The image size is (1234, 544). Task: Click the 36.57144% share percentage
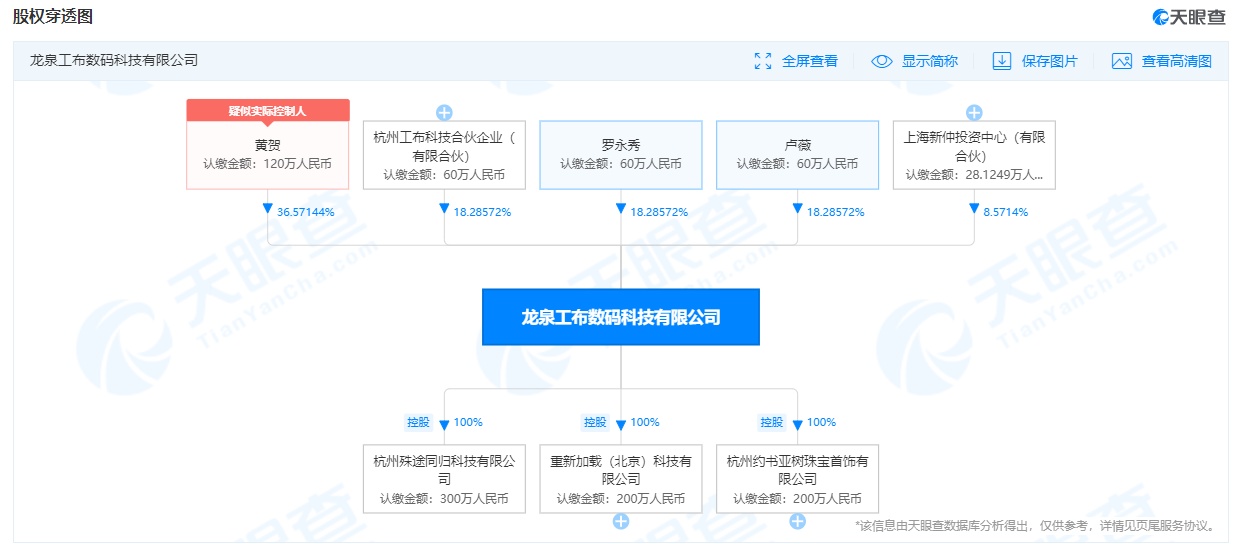click(305, 212)
